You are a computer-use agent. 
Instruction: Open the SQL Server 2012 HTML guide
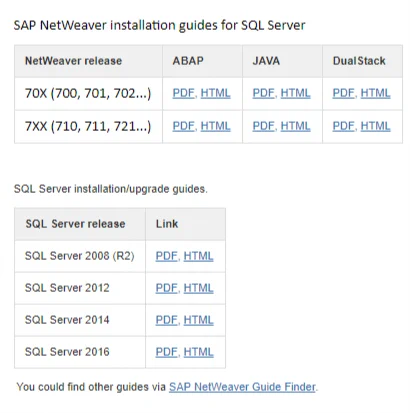pos(198,288)
